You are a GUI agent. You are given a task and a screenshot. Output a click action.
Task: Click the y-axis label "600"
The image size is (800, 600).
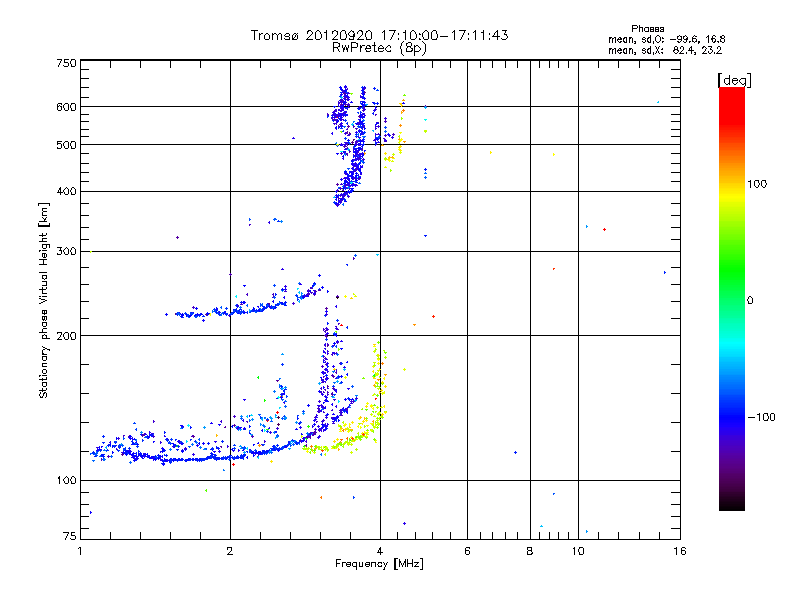point(66,107)
